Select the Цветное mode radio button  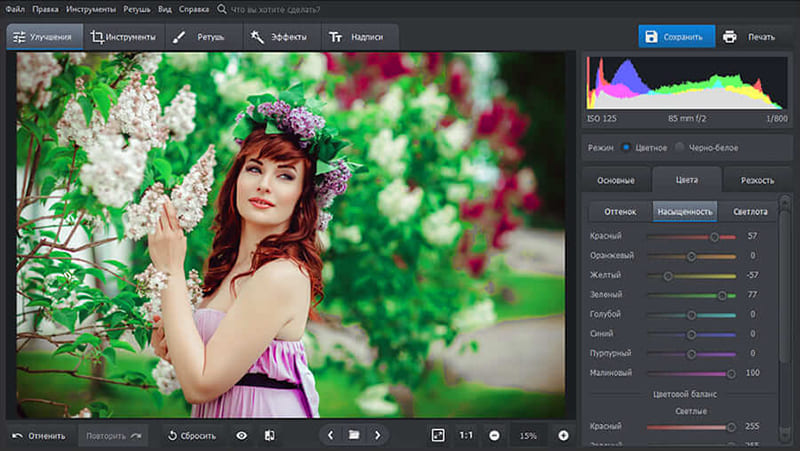point(626,147)
